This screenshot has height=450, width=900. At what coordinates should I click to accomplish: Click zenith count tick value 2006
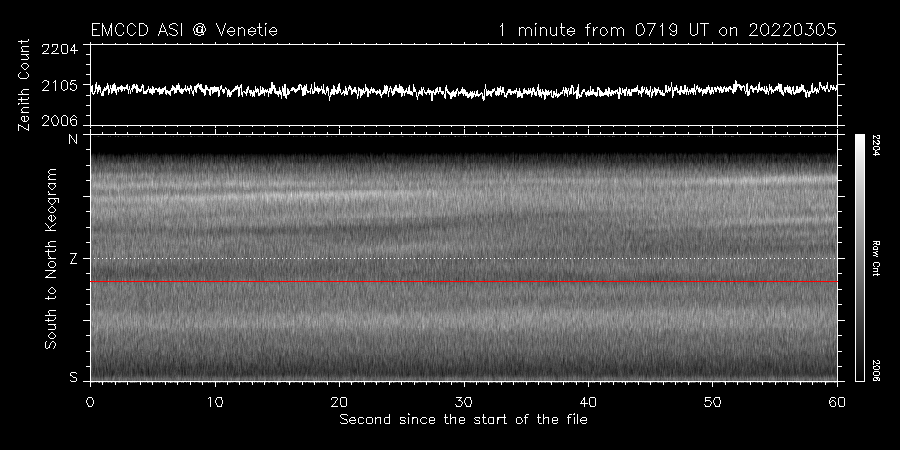click(60, 121)
